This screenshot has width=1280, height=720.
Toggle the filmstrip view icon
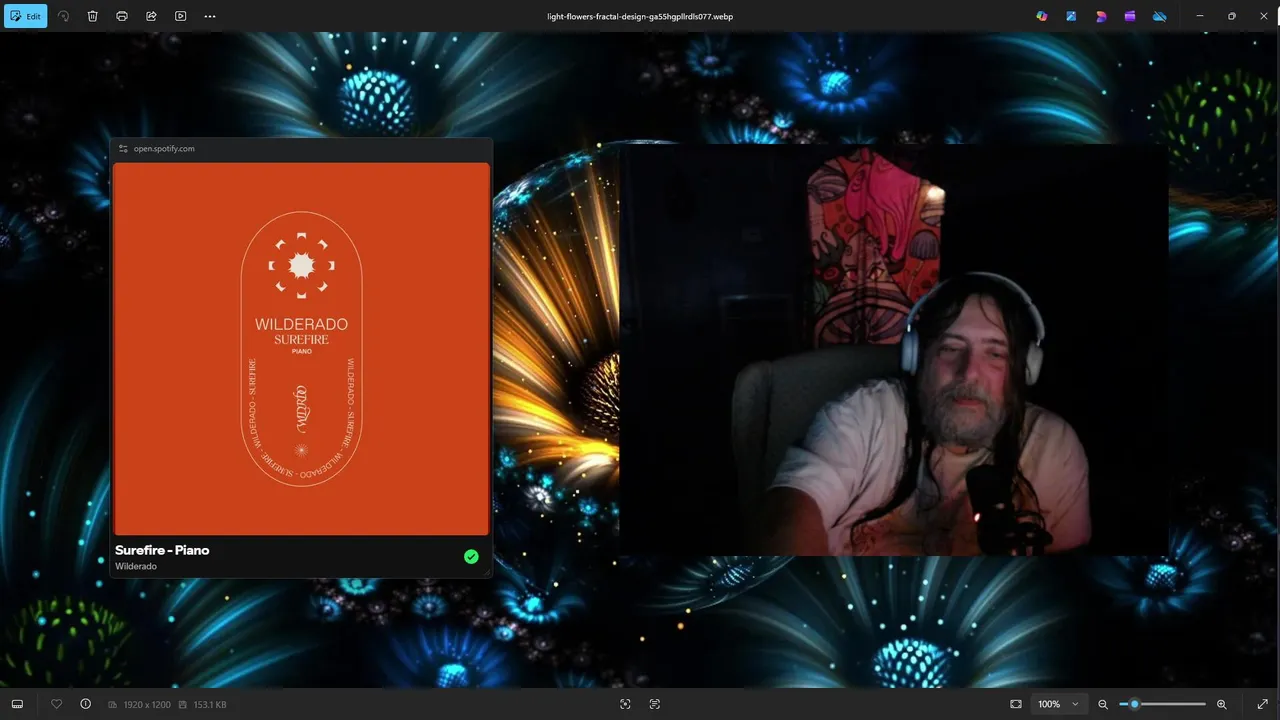17,704
